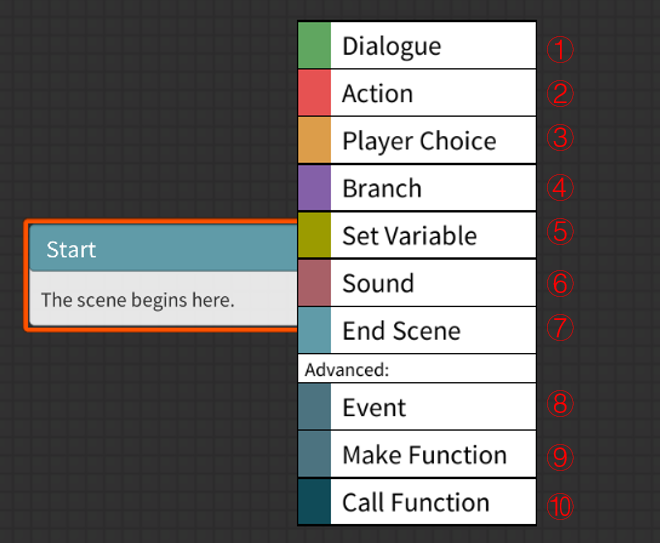Click the purple swatch beside Branch

pos(314,188)
